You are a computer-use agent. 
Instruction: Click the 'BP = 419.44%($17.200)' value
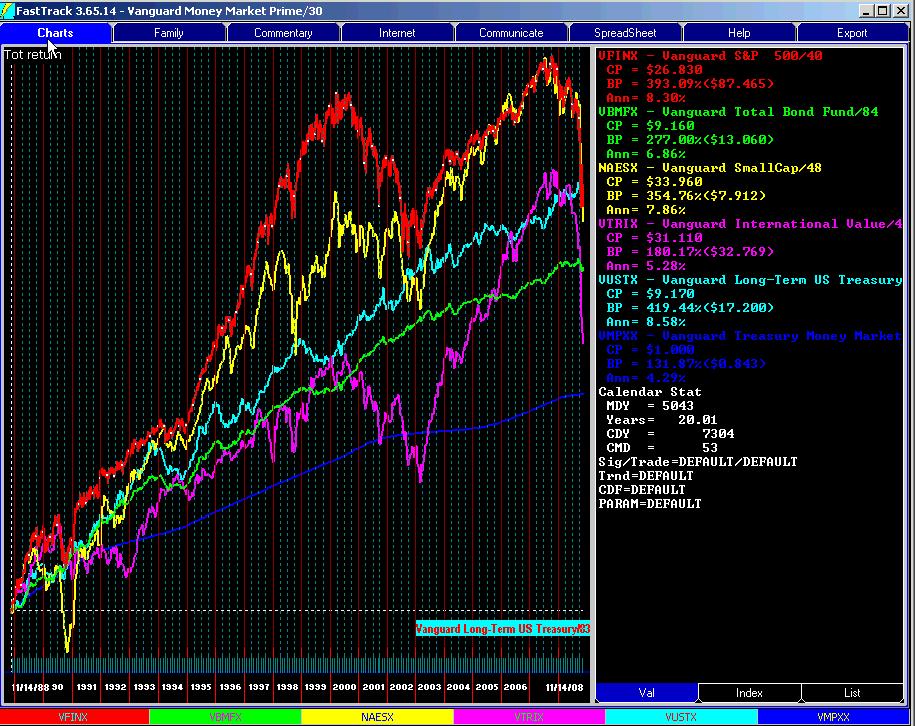pyautogui.click(x=690, y=308)
